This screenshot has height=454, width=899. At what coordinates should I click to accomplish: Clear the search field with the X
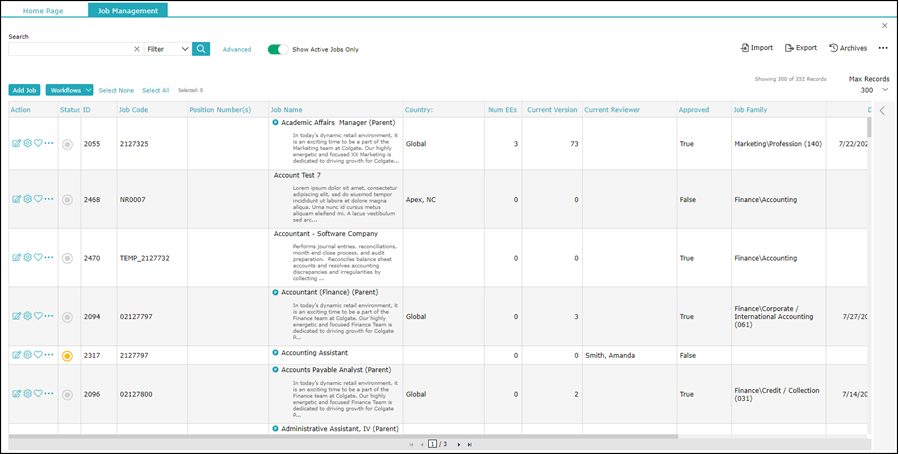pyautogui.click(x=136, y=49)
